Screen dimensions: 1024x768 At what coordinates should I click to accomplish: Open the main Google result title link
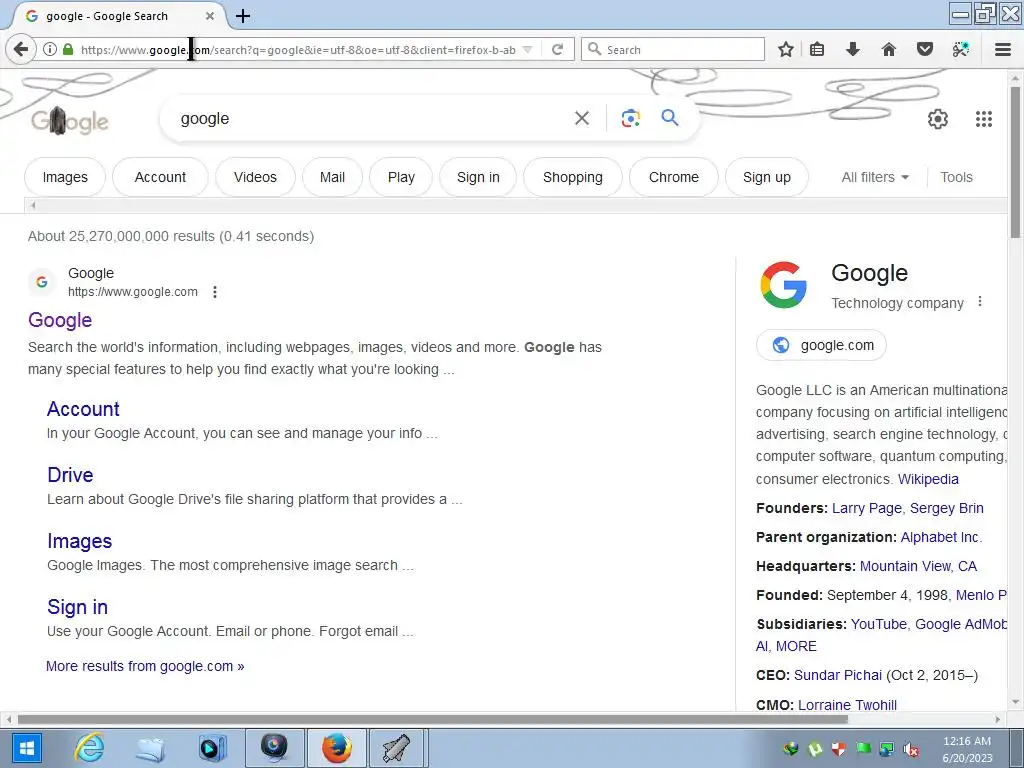click(x=60, y=320)
